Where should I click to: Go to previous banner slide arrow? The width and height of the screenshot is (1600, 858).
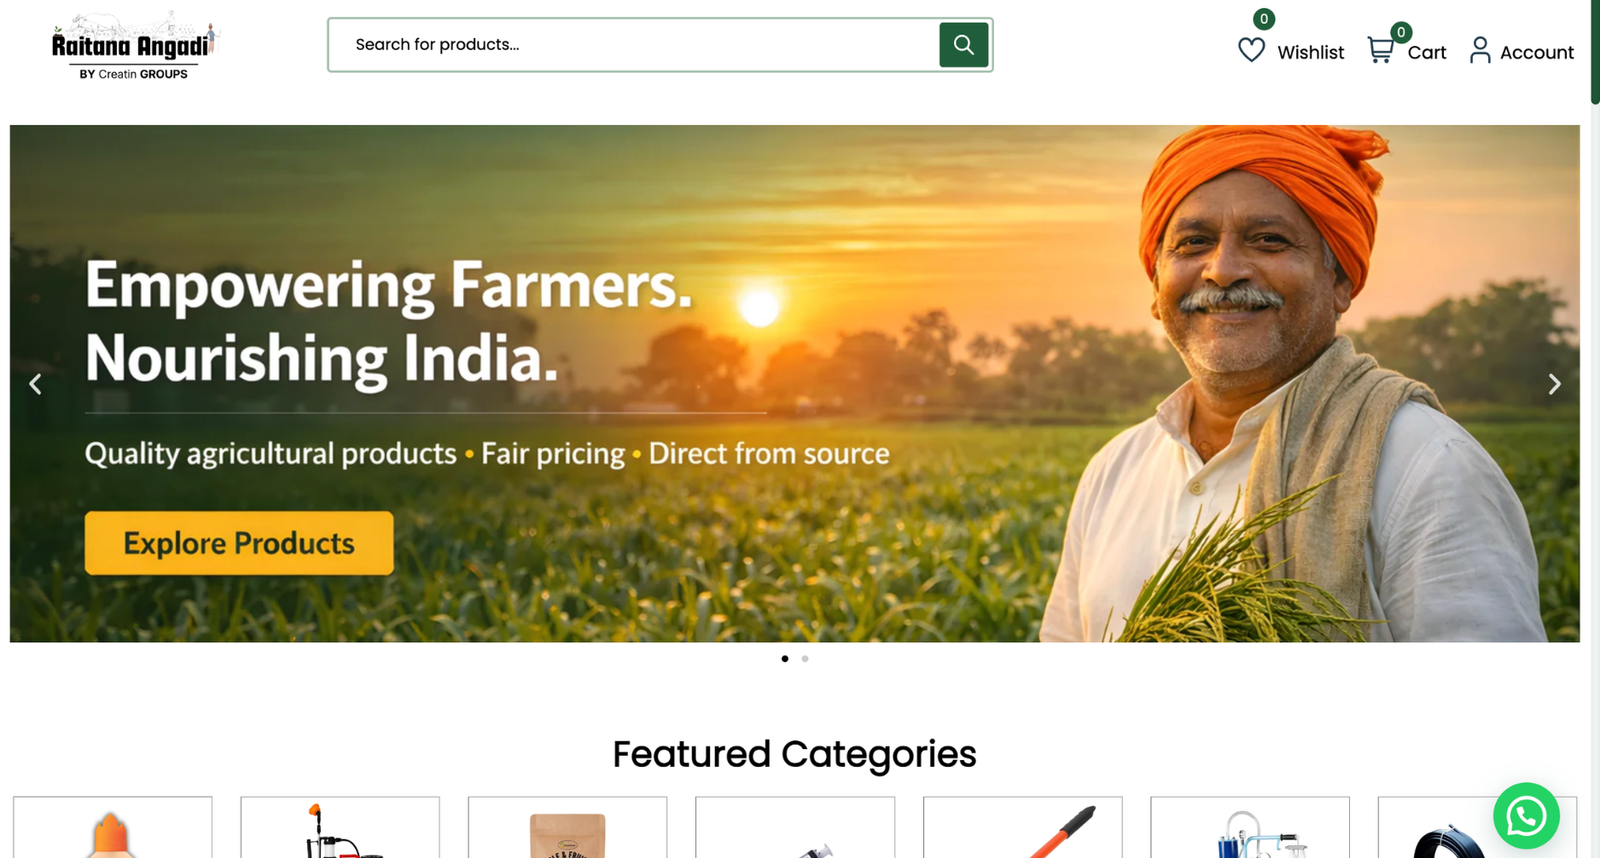click(35, 384)
